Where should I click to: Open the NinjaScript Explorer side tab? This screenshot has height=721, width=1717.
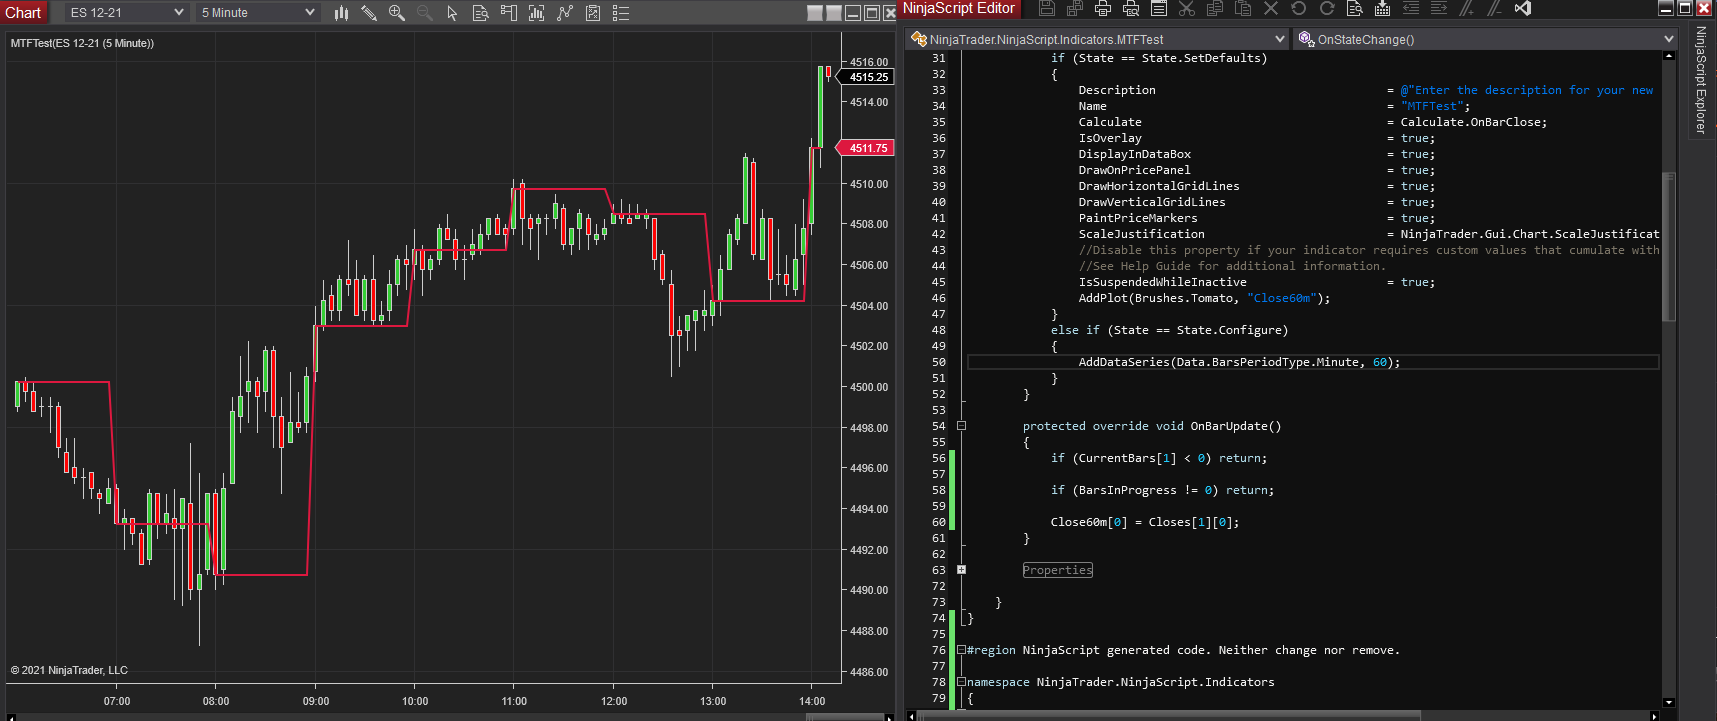coord(1700,80)
